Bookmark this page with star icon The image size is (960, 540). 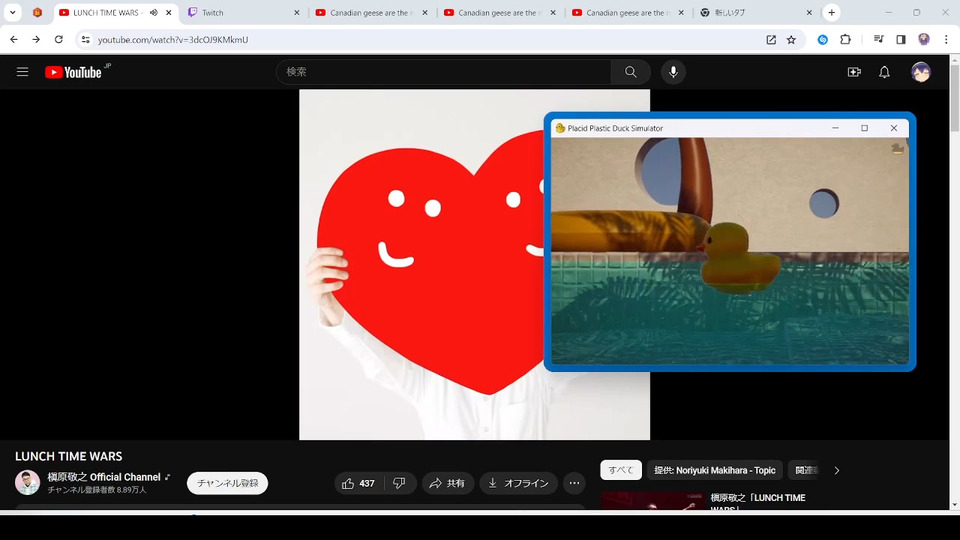coord(791,39)
